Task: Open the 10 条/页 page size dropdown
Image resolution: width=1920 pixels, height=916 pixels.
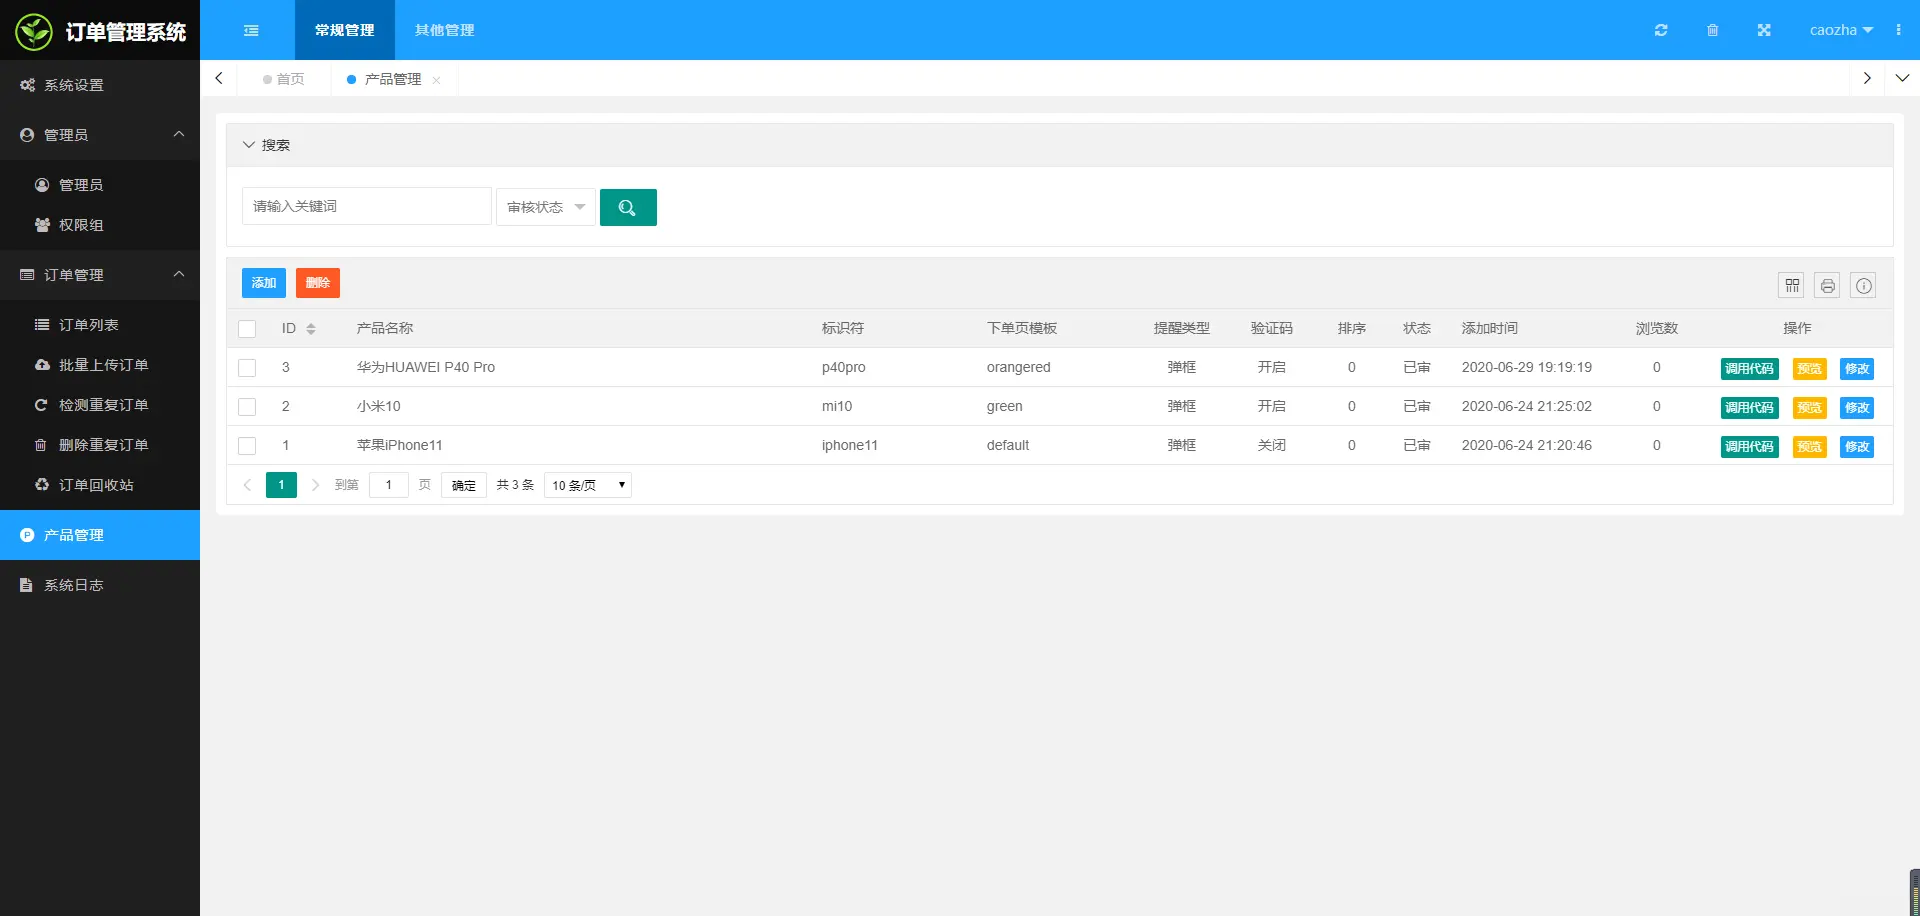Action: pyautogui.click(x=588, y=485)
